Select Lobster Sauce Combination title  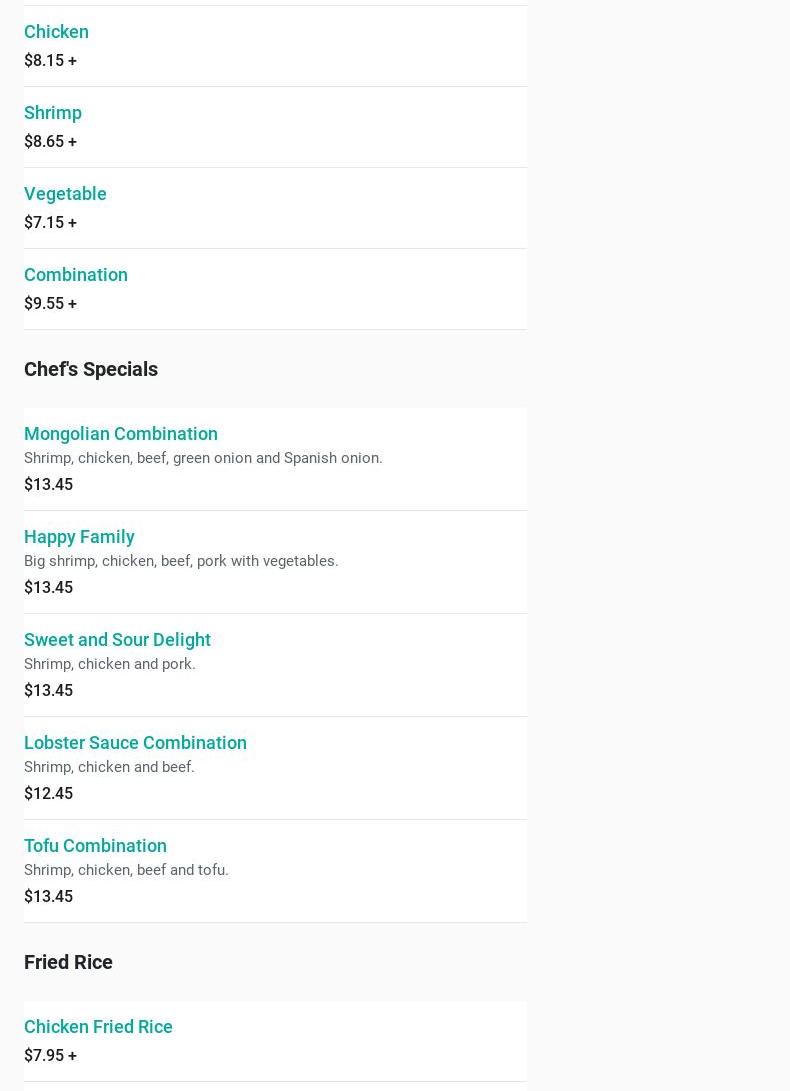click(135, 743)
